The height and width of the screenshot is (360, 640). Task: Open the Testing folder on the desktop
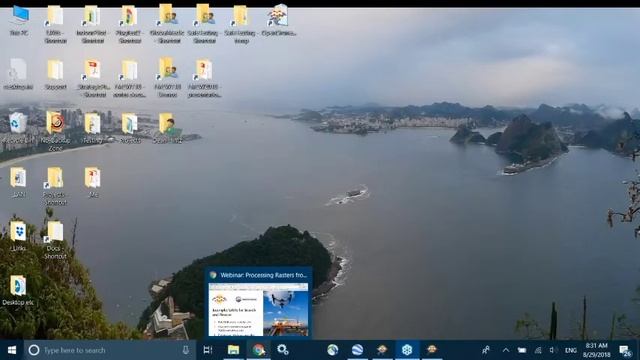tap(93, 124)
